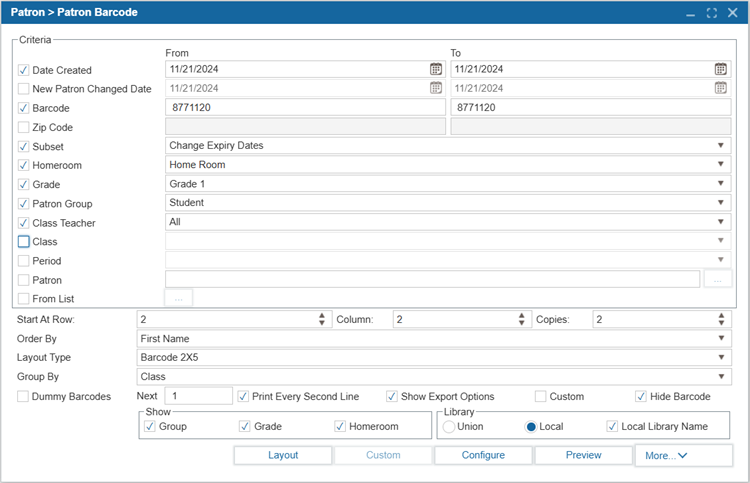Toggle Local Library Name checkbox
This screenshot has height=483, width=750.
[x=612, y=426]
